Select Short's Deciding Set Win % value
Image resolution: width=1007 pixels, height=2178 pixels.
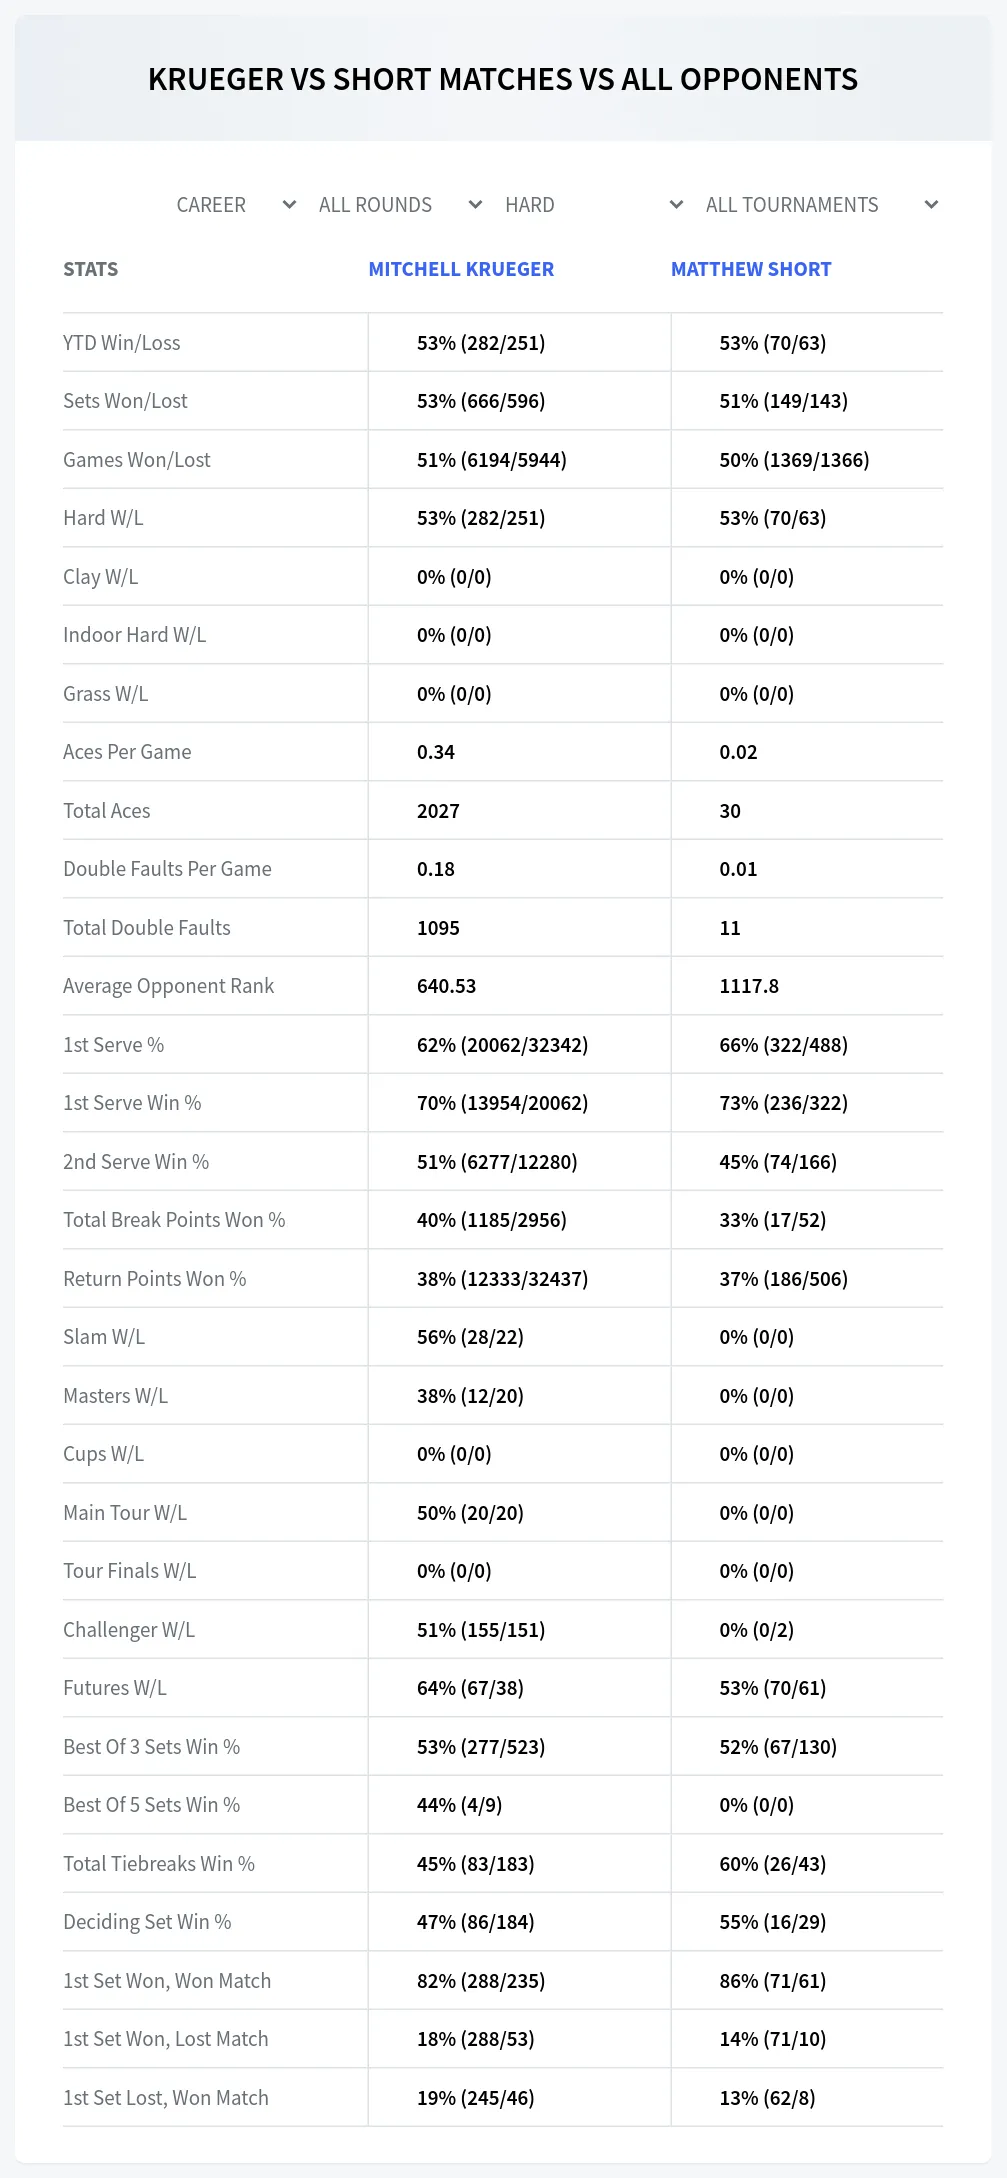(x=772, y=1922)
